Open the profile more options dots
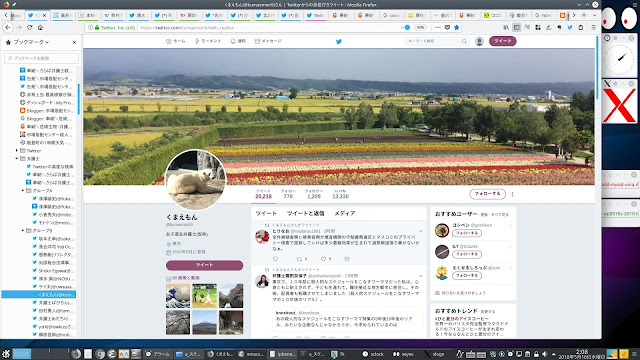 [512, 194]
